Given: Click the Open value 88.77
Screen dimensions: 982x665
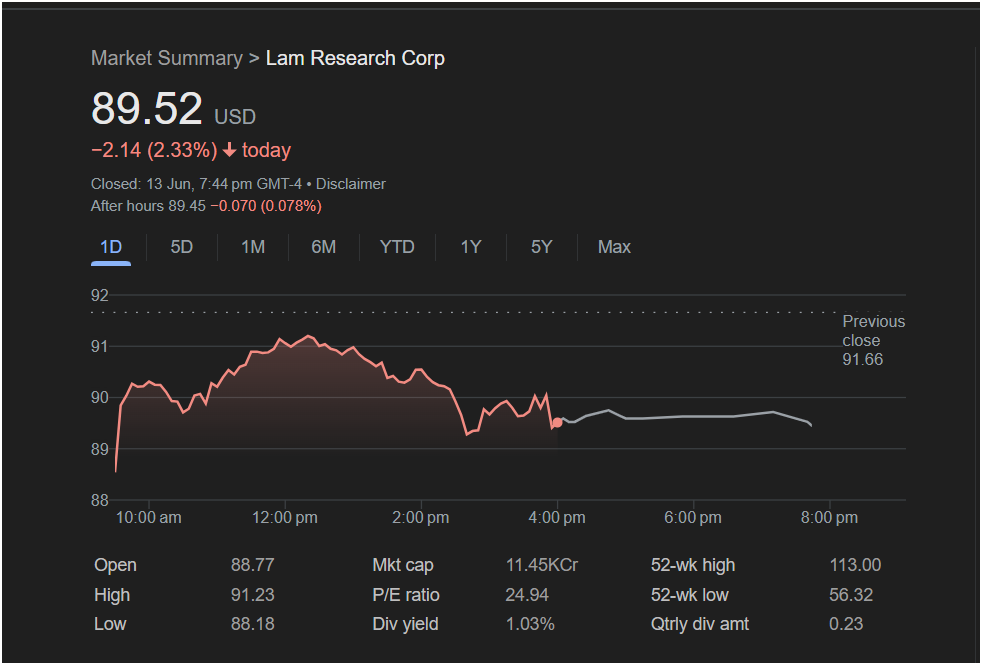Looking at the screenshot, I should (252, 565).
